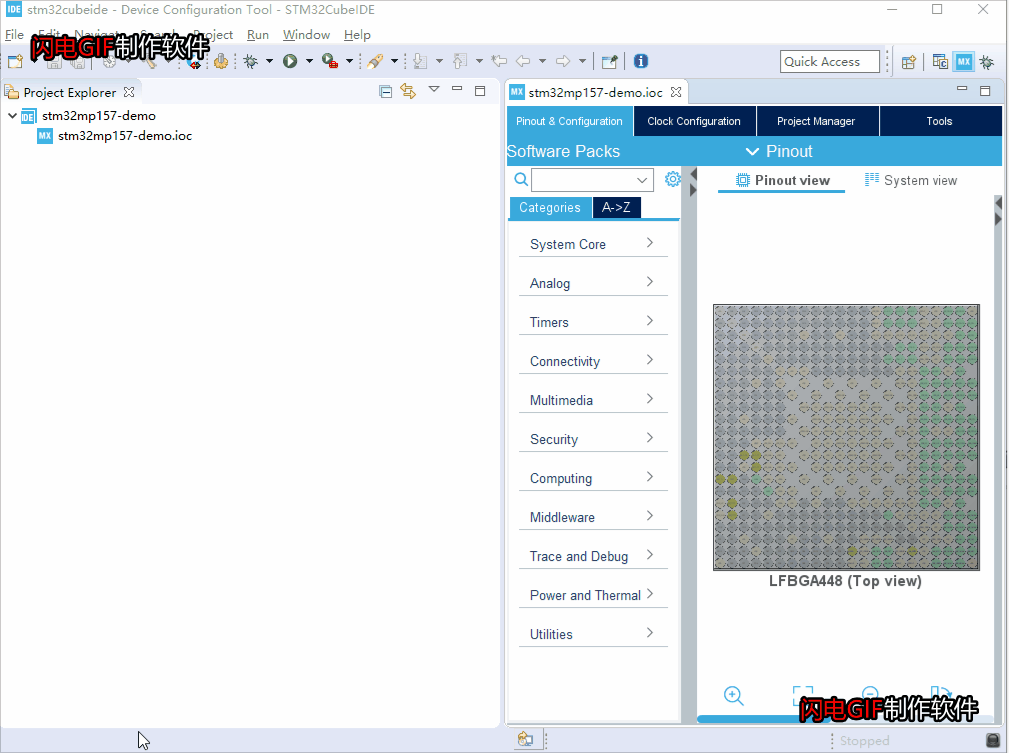
Task: Maximize the ioc editor area
Action: [x=985, y=91]
